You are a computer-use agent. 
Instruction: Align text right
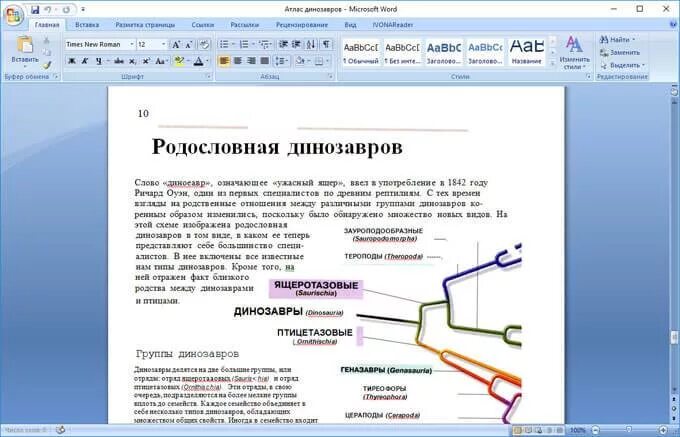pos(251,61)
